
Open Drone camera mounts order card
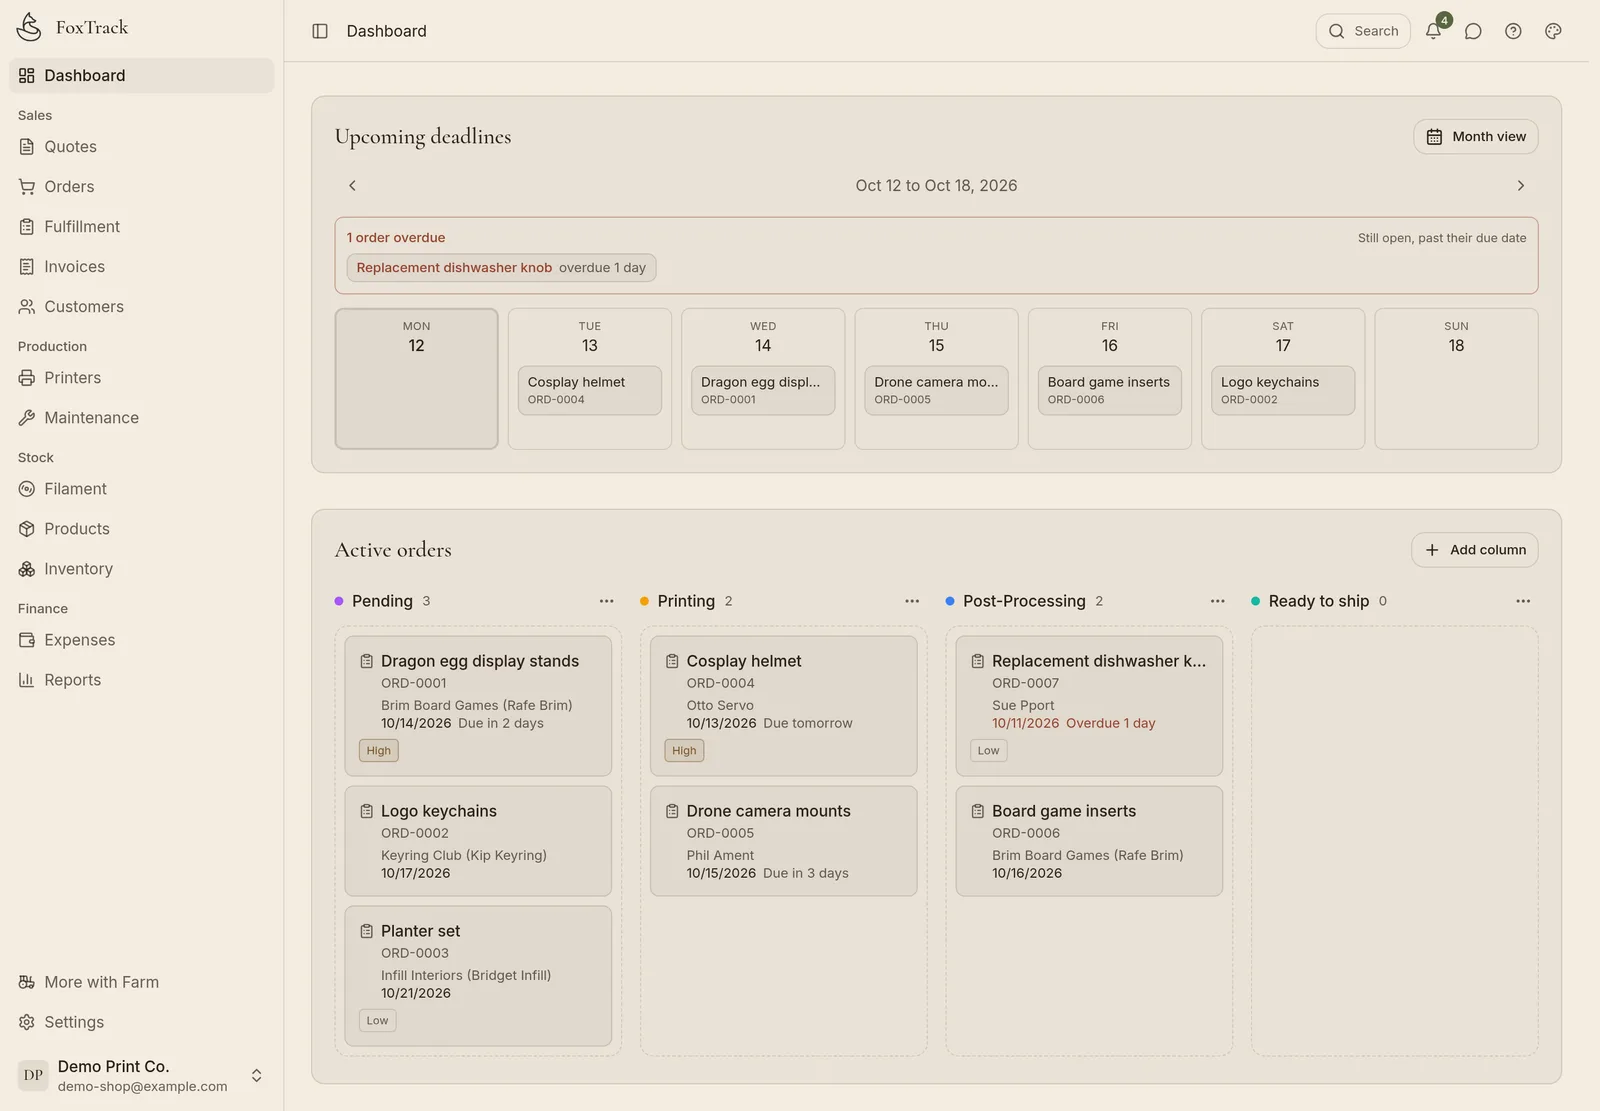(783, 841)
